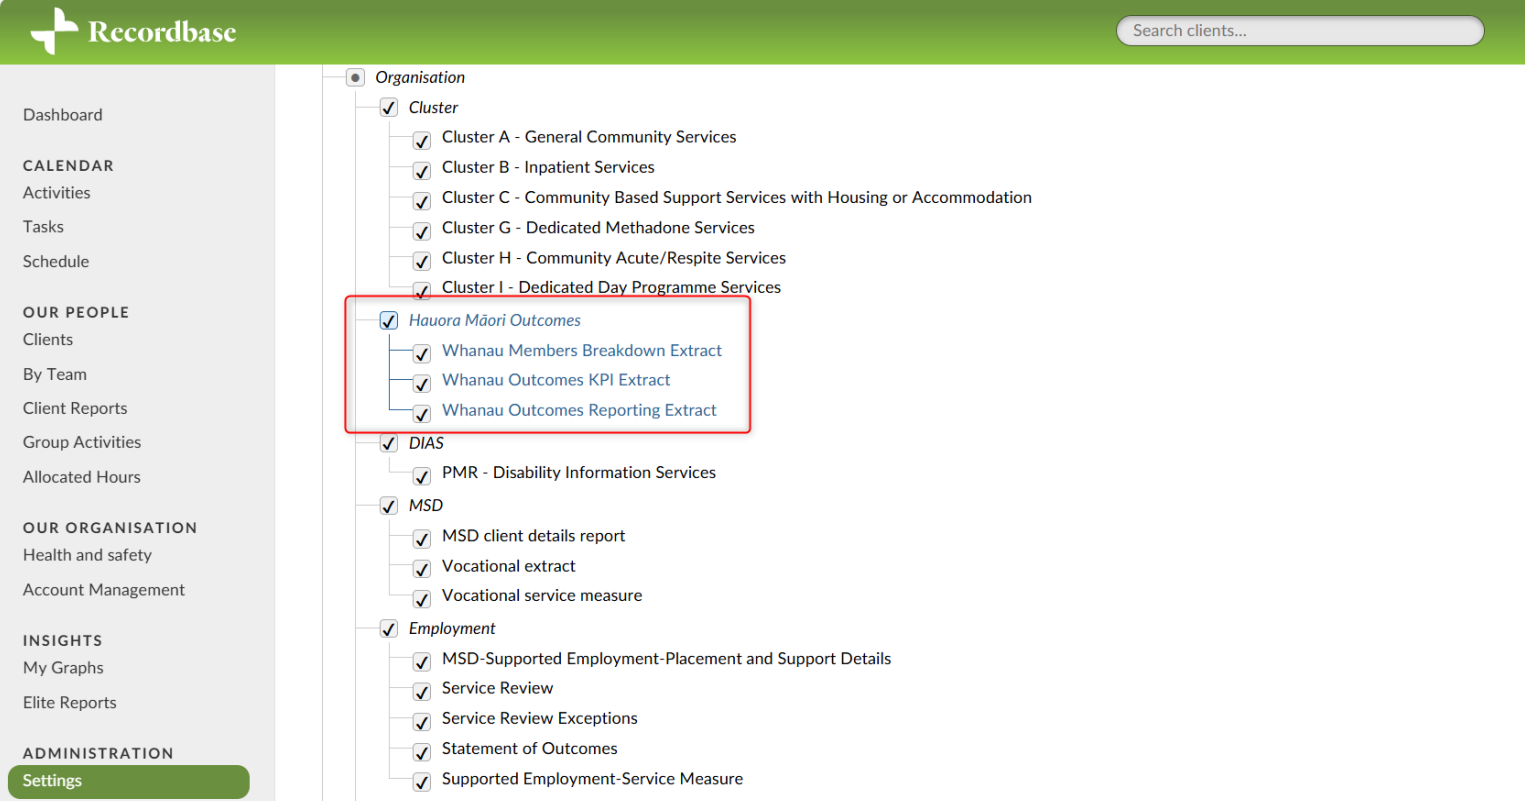Toggle the Employment group checkbox
Image resolution: width=1525 pixels, height=801 pixels.
click(389, 629)
